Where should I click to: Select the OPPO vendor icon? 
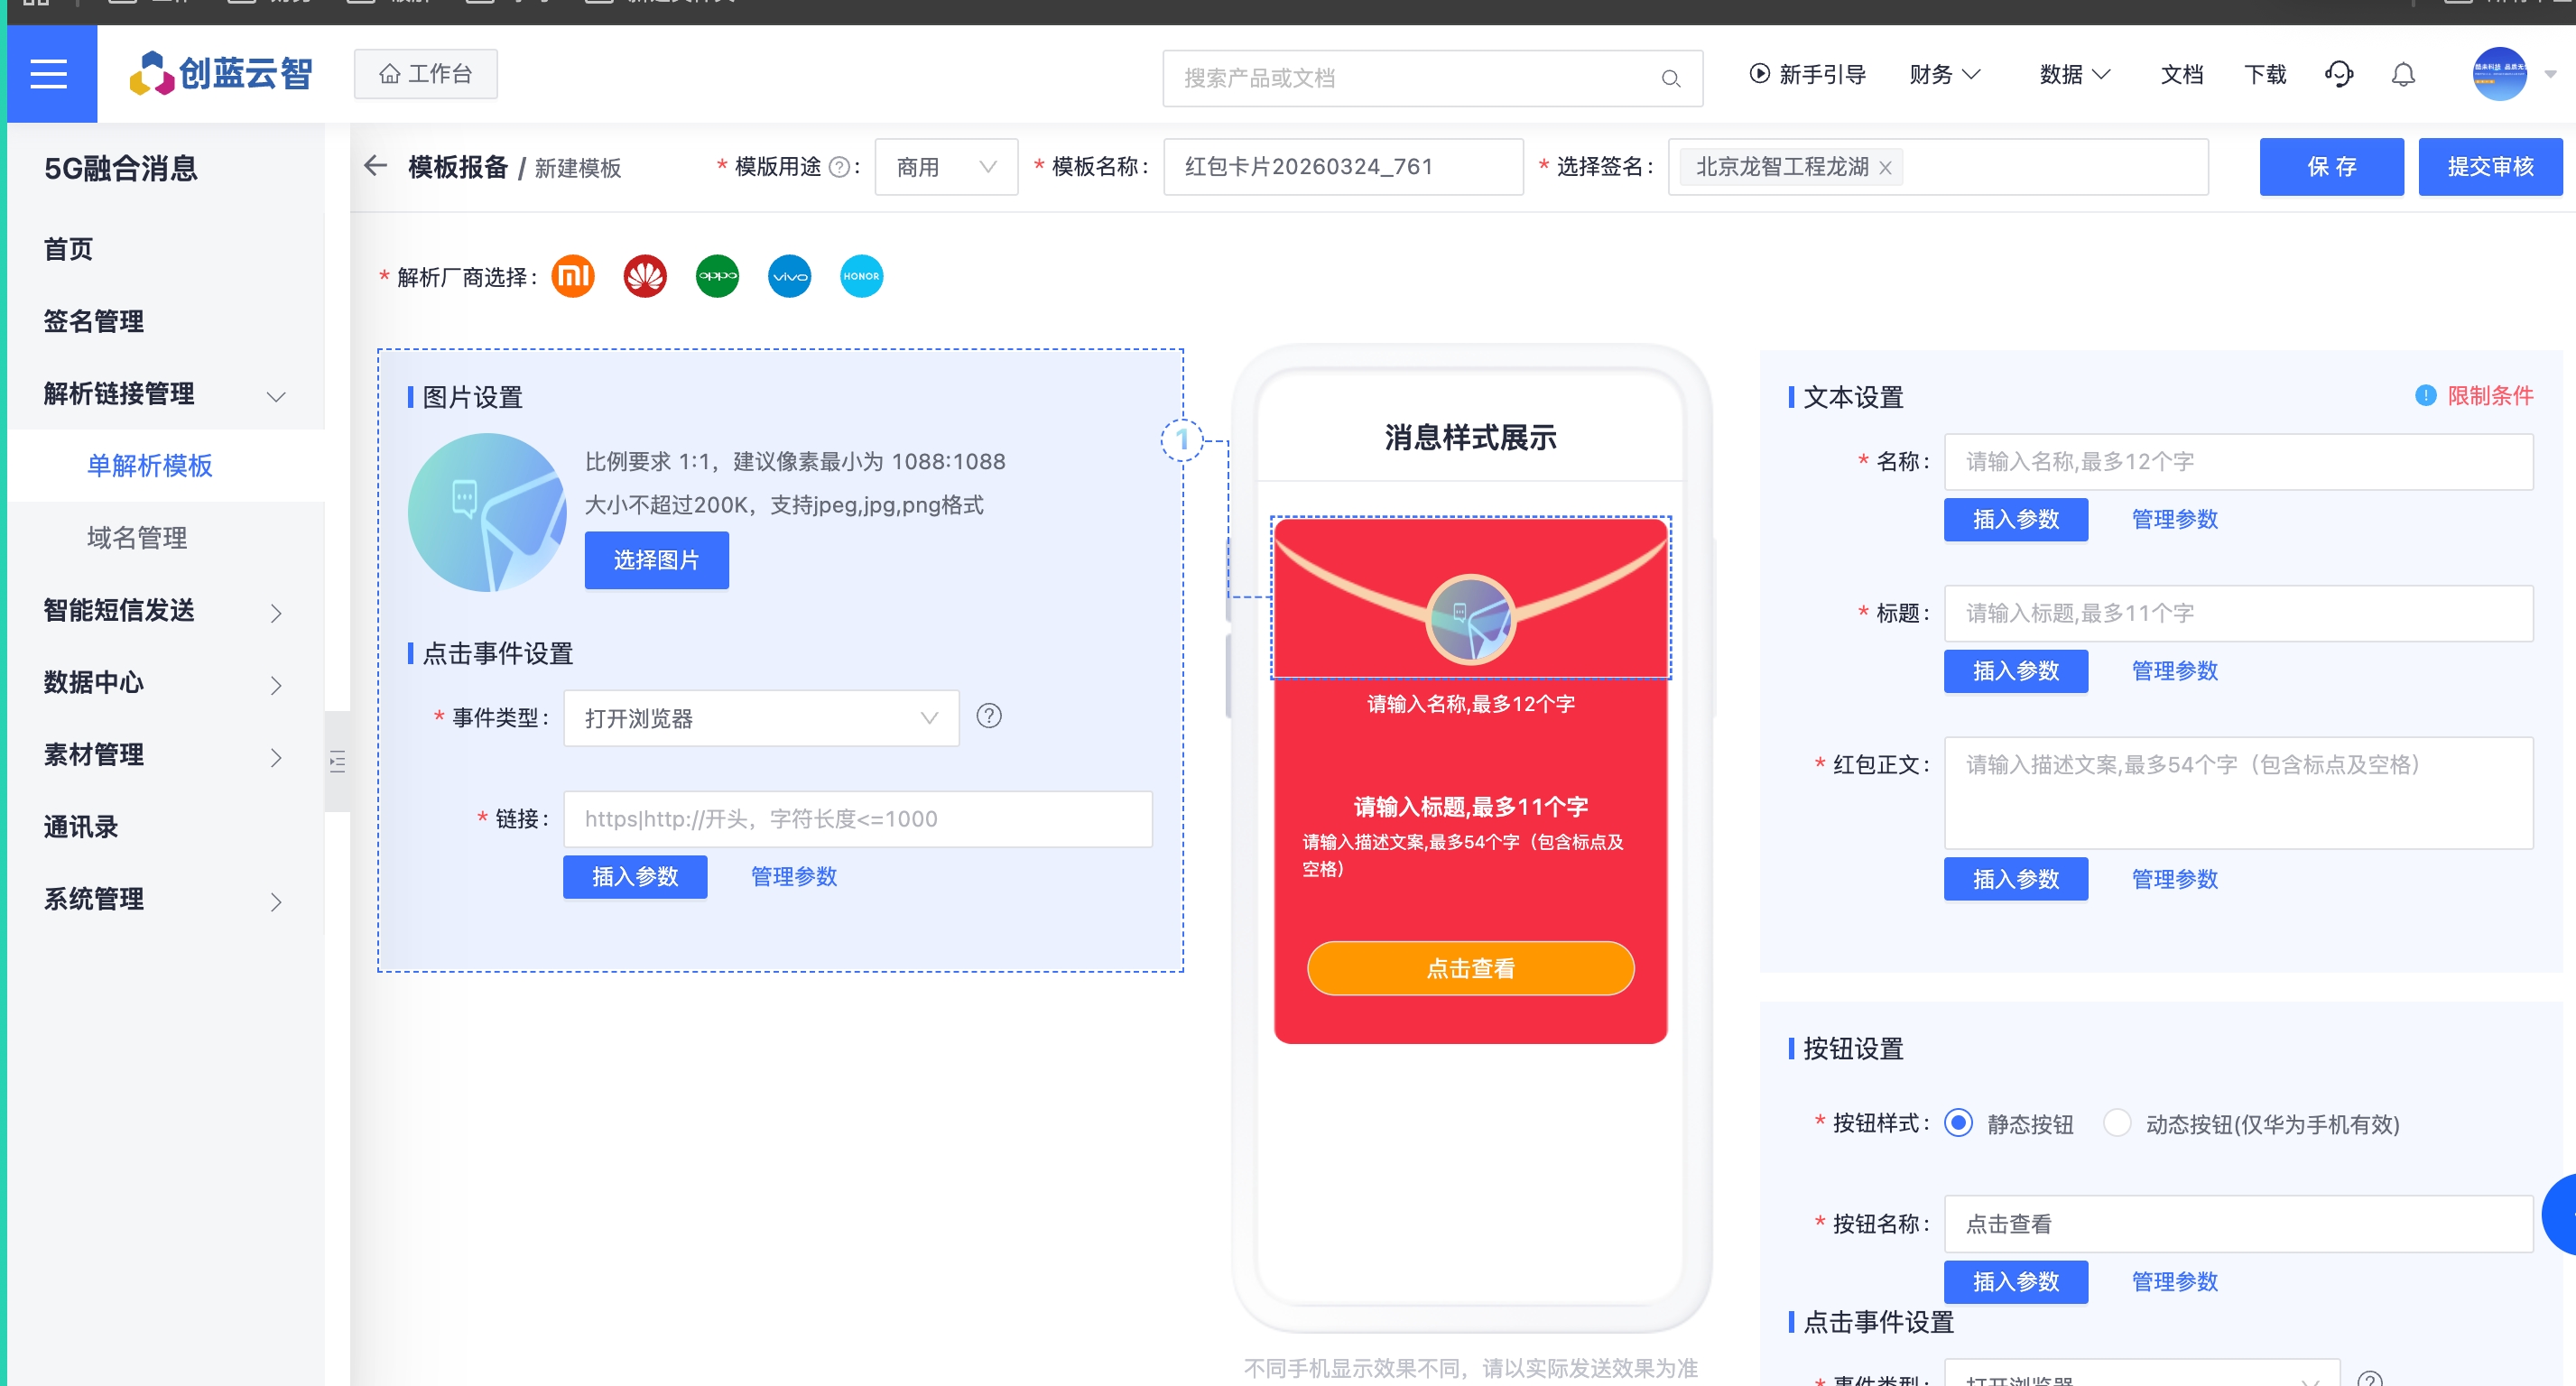[717, 276]
